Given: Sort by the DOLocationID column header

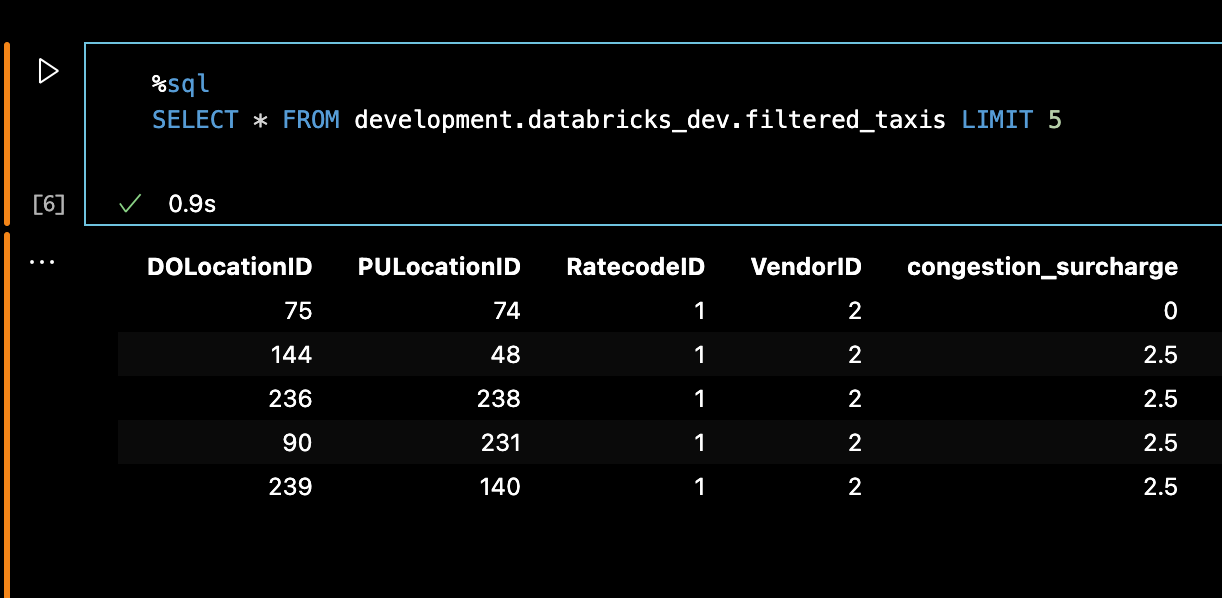Looking at the screenshot, I should pyautogui.click(x=229, y=266).
